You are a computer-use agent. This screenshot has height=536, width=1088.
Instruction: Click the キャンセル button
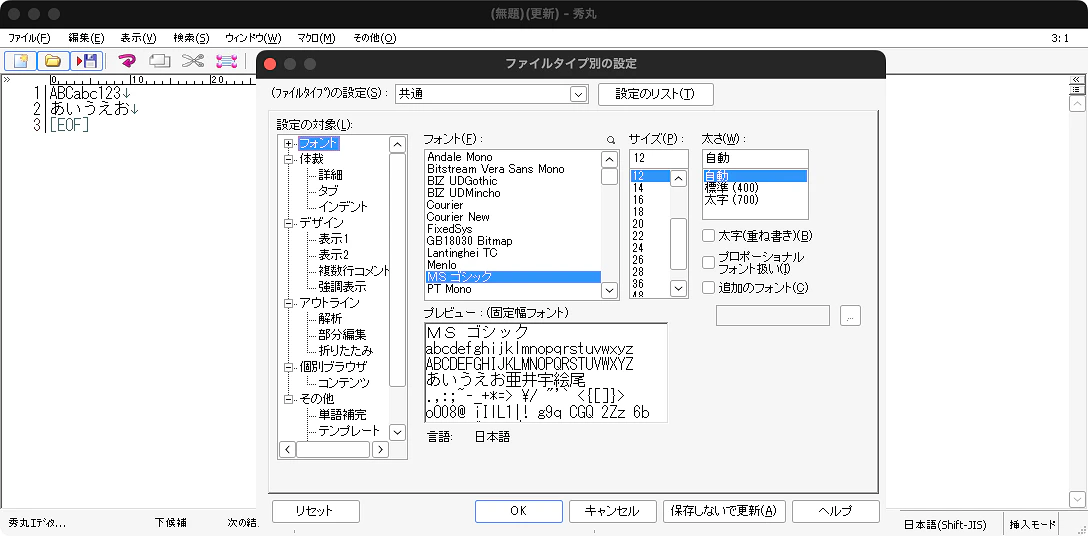[613, 511]
